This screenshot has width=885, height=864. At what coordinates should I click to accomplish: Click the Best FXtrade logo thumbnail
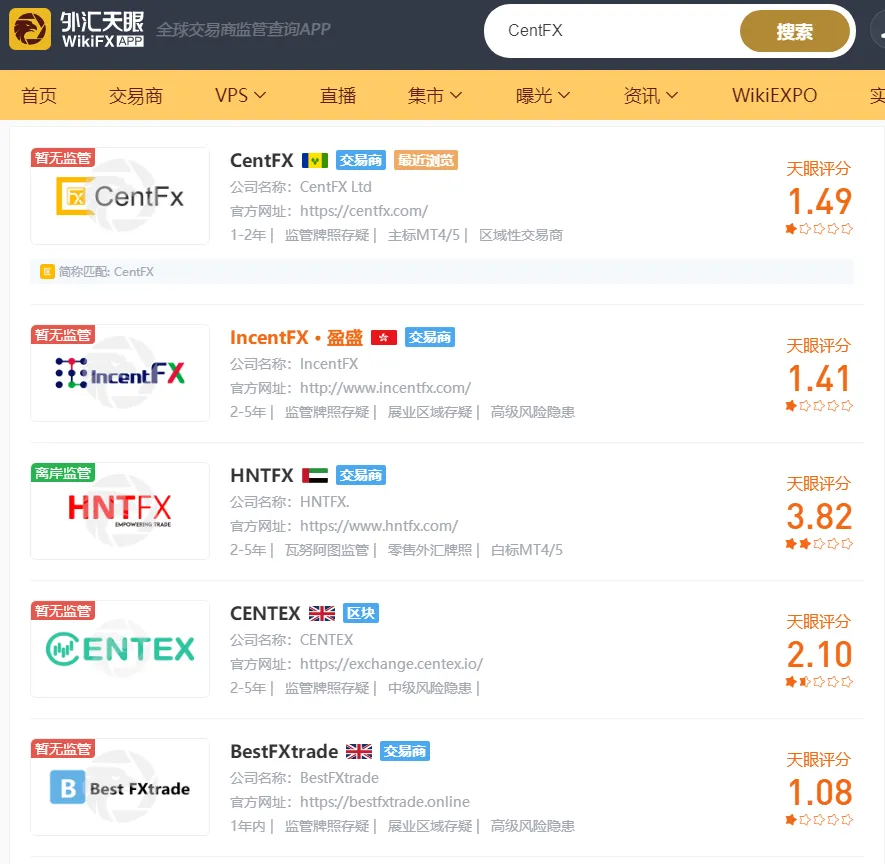pyautogui.click(x=120, y=787)
